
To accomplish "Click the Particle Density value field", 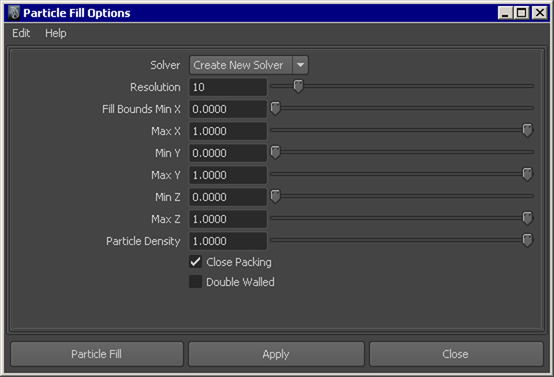I will click(x=228, y=241).
